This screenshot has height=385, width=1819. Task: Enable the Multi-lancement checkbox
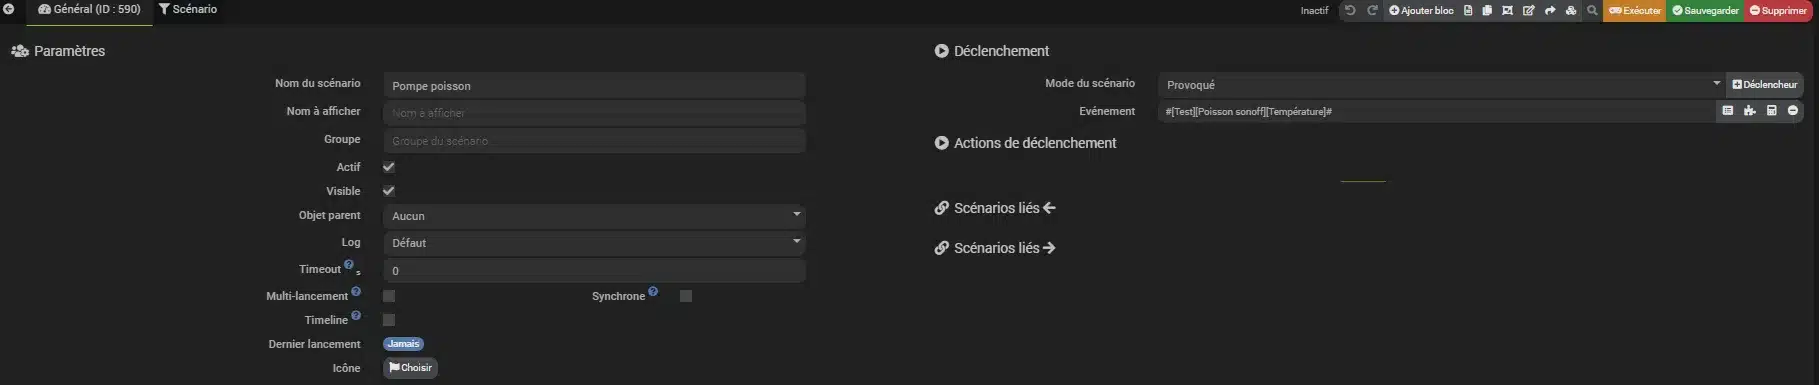[389, 296]
